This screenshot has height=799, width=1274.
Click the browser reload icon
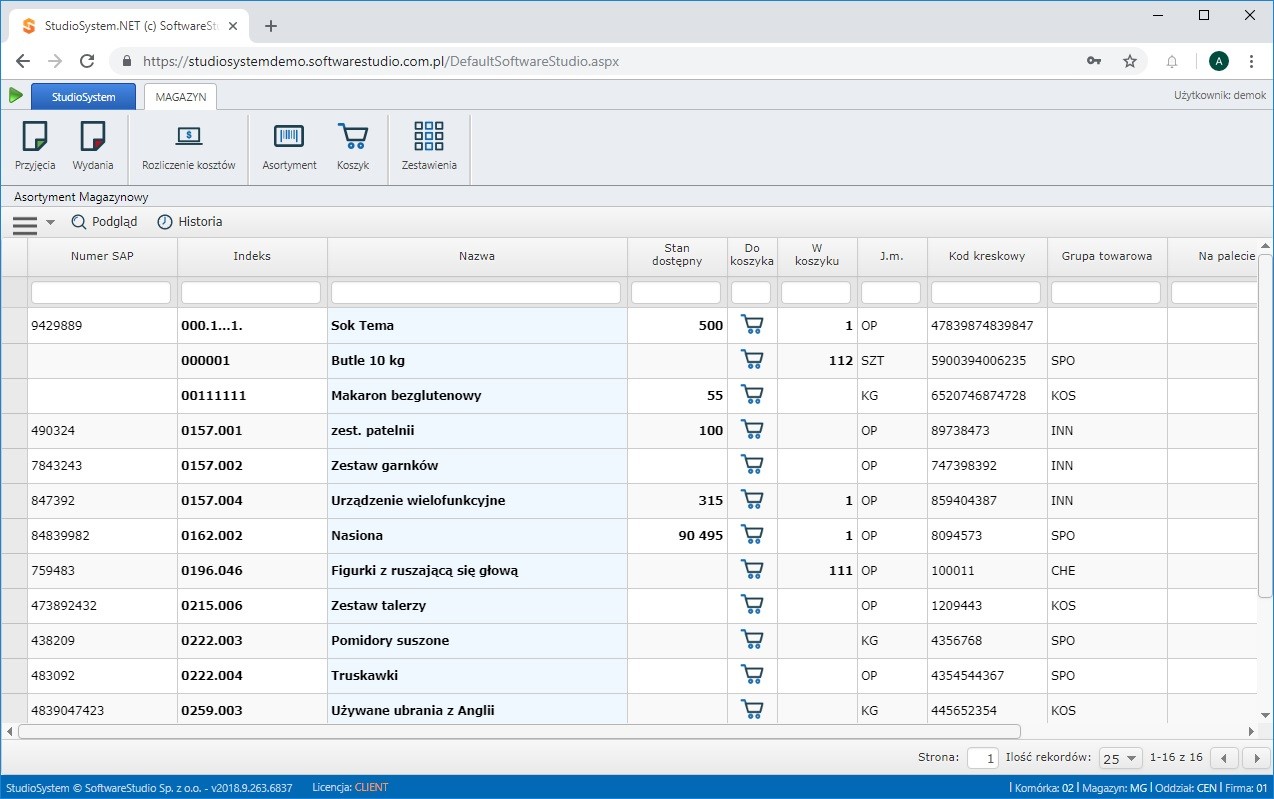point(87,61)
